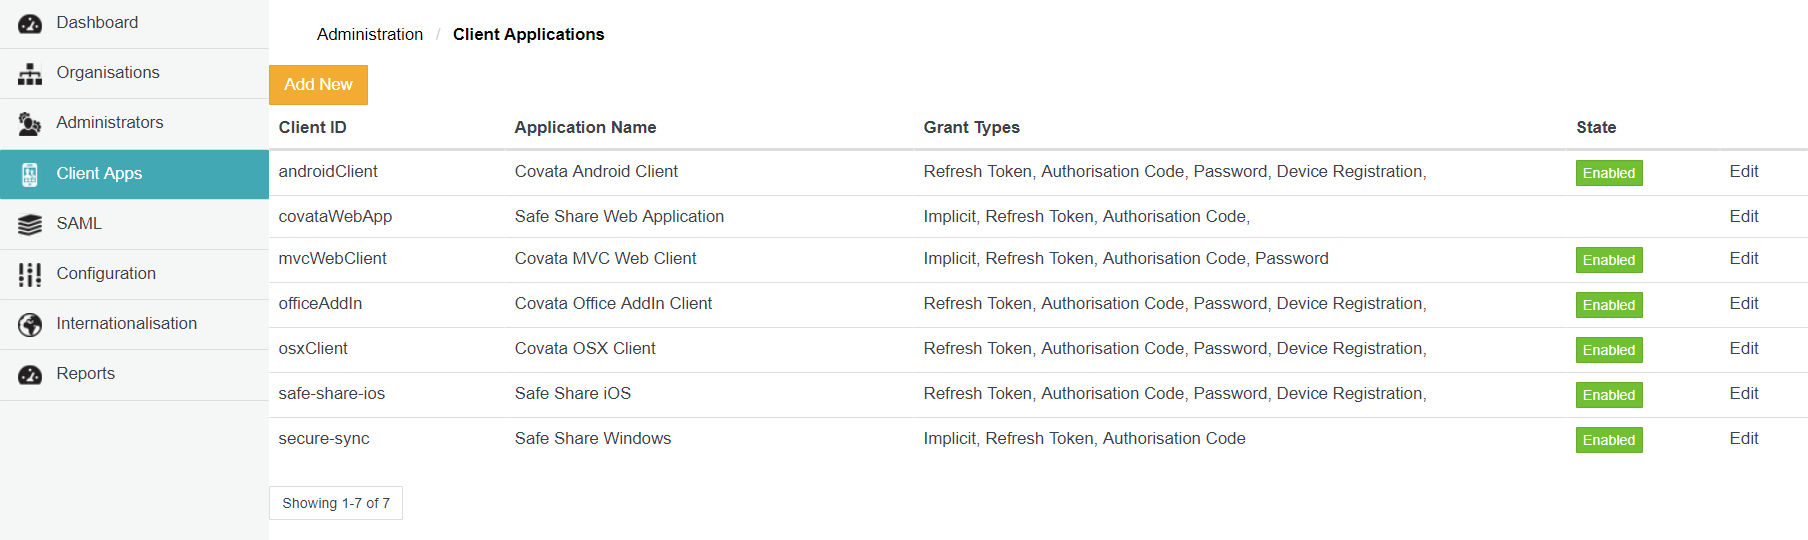The image size is (1808, 540).
Task: Click the Client ID column header
Action: click(x=313, y=127)
